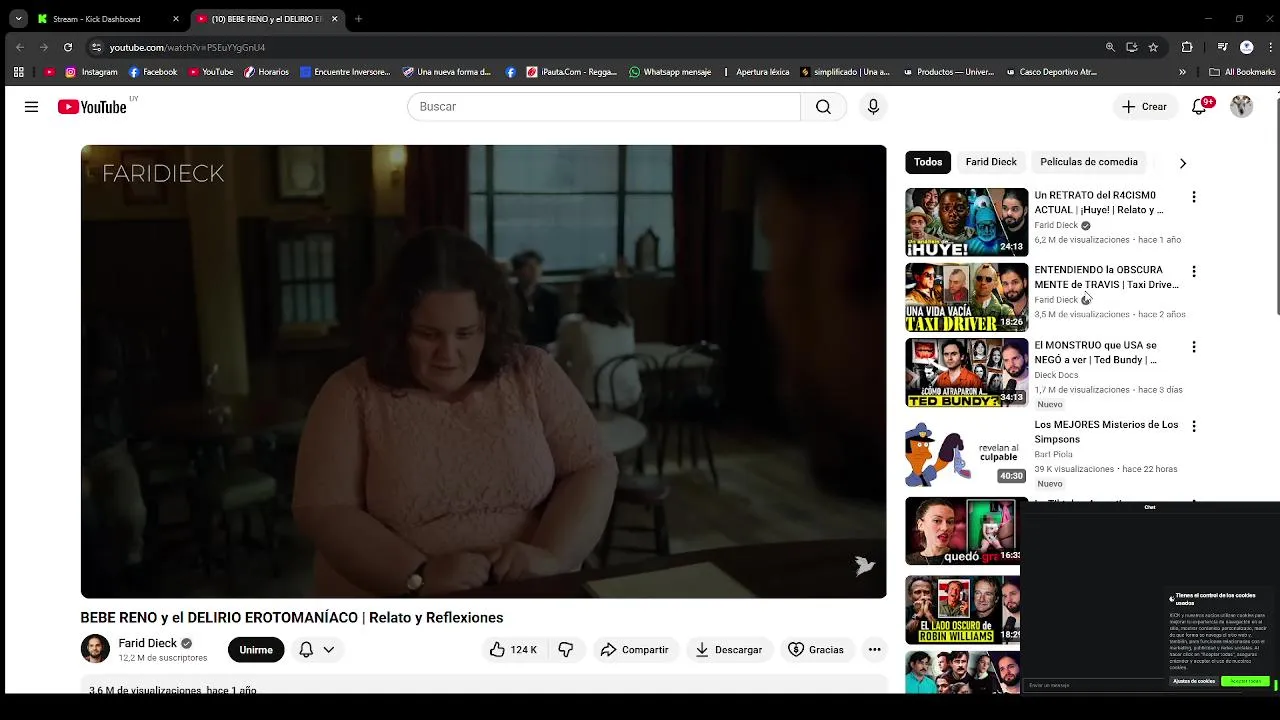Open Facebook bookmark
The image size is (1280, 720).
pyautogui.click(x=153, y=72)
